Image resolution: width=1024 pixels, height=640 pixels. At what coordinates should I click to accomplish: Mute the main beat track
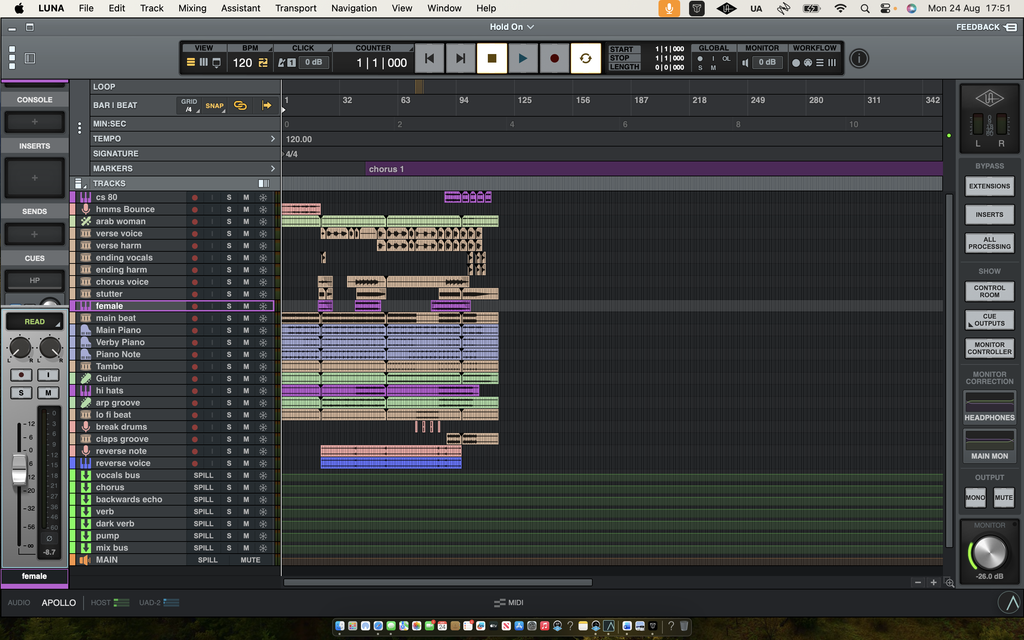coord(246,318)
